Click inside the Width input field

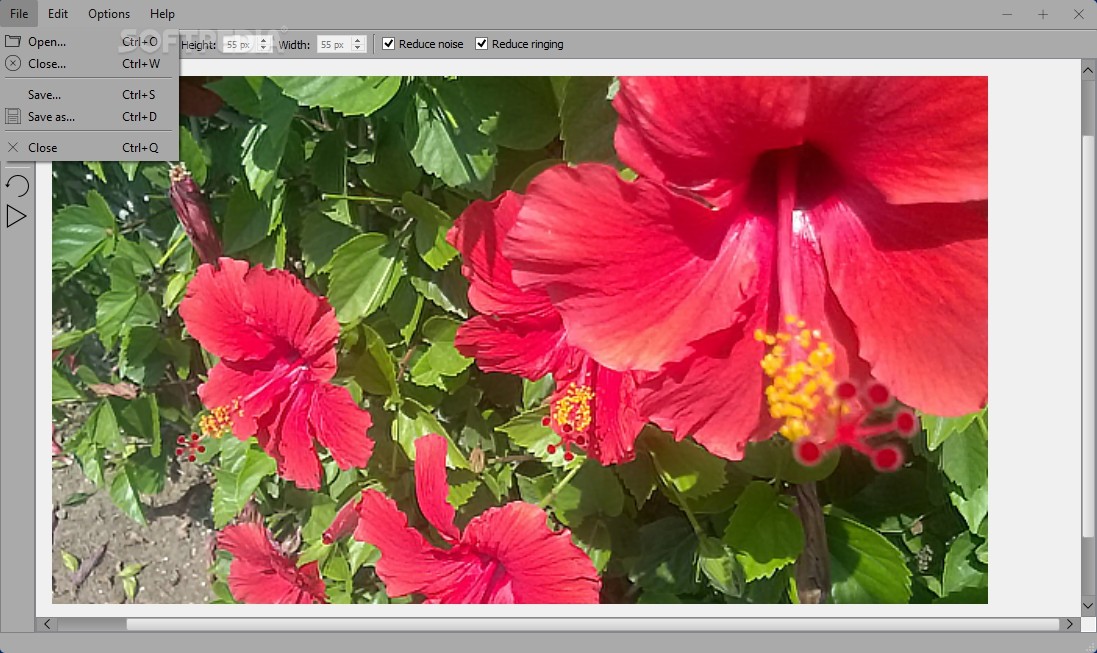(334, 44)
